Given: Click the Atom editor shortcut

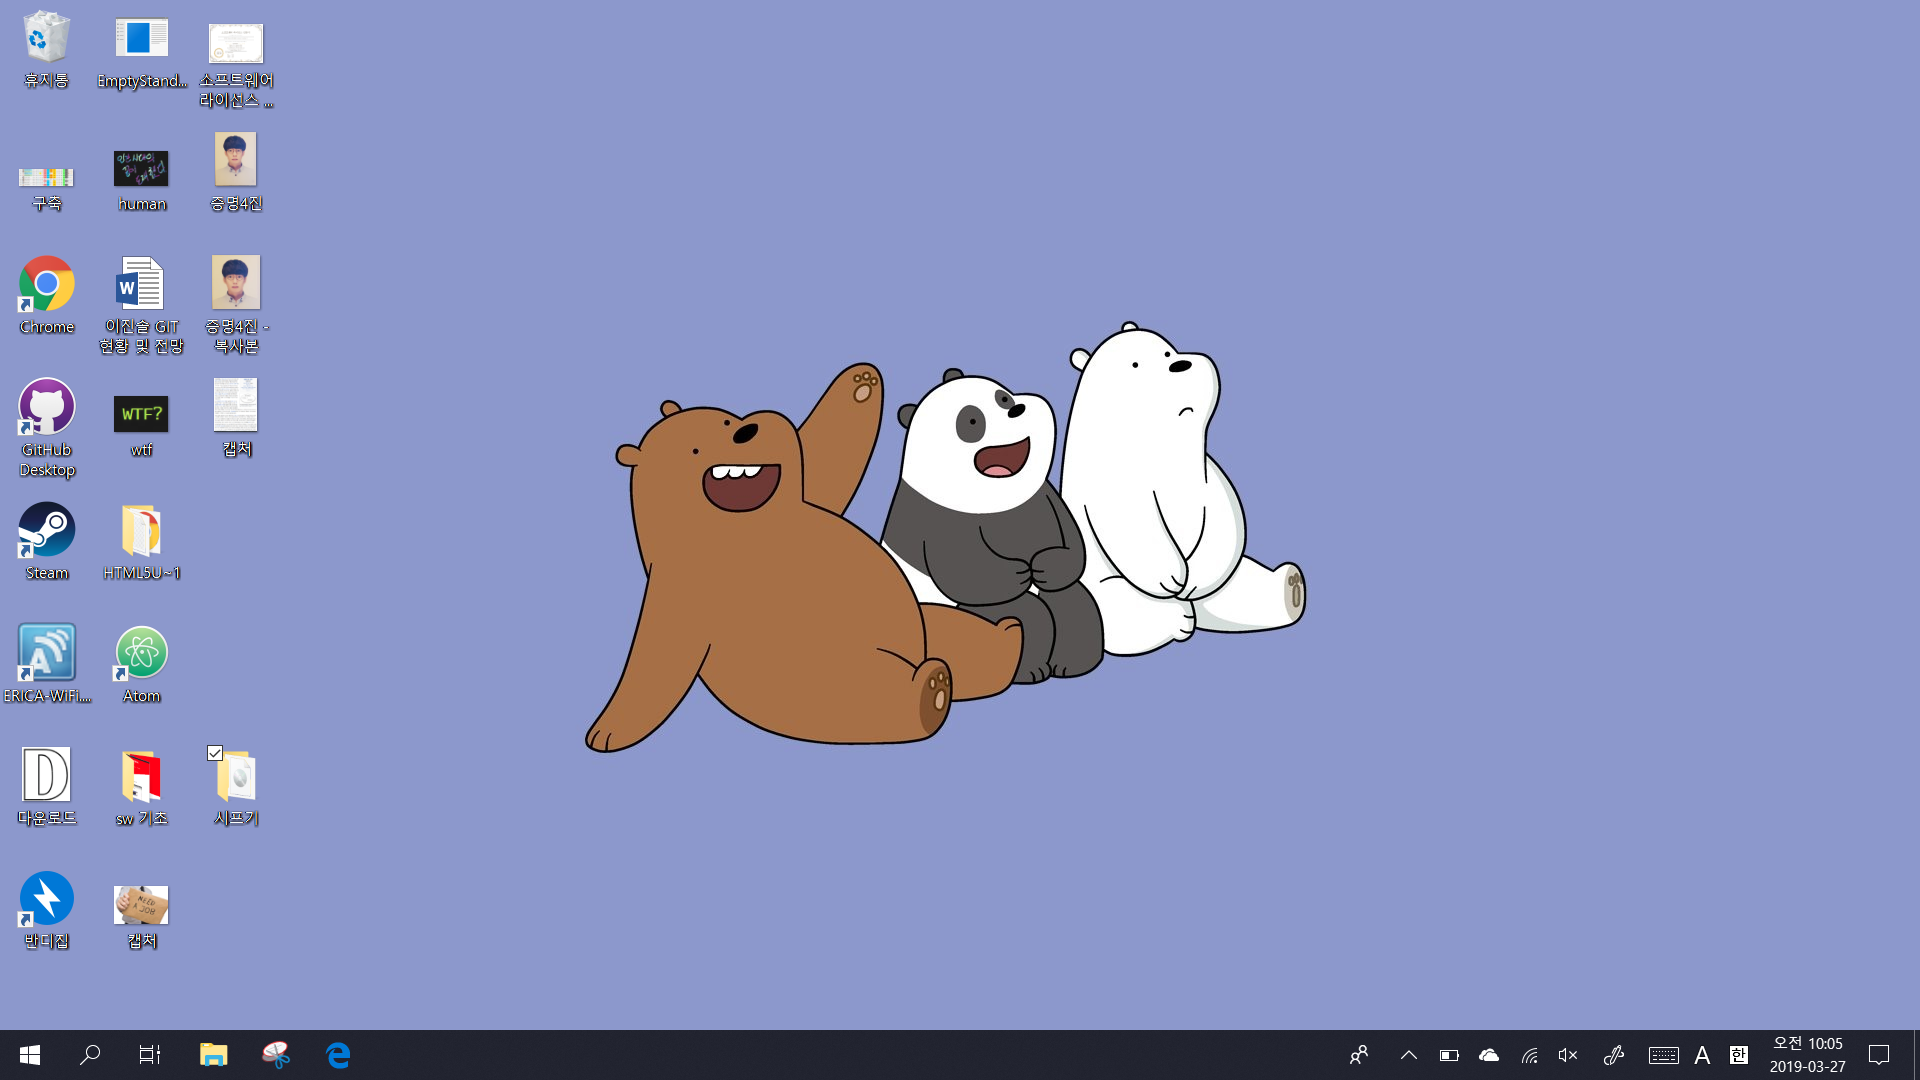Looking at the screenshot, I should pyautogui.click(x=141, y=653).
